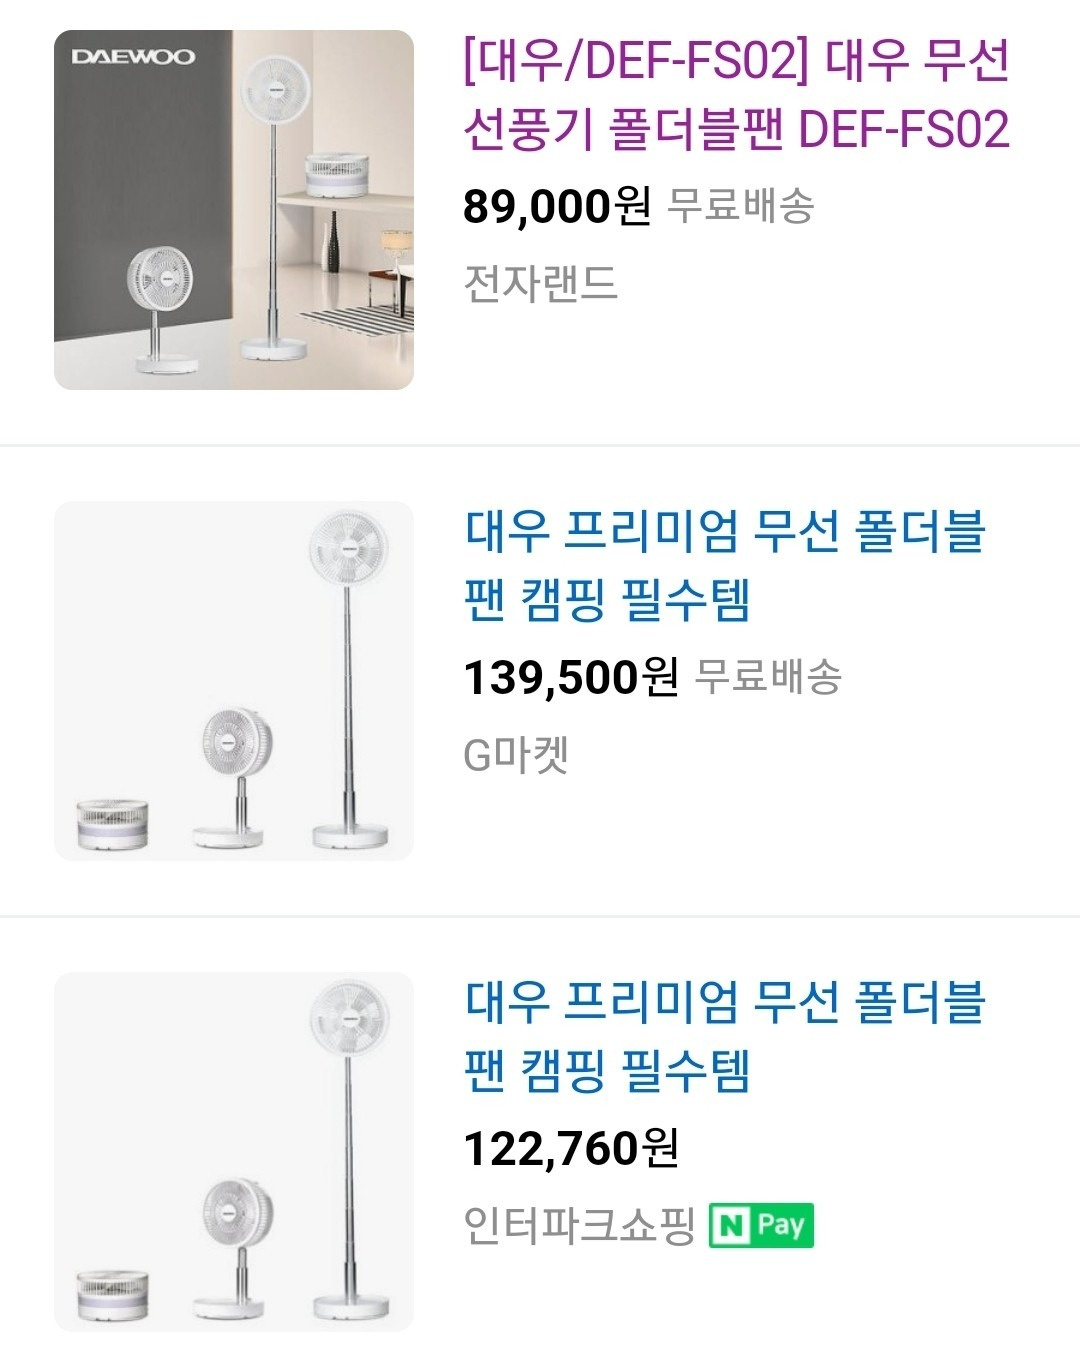Click the DAEWOO logo in first product image

[x=133, y=57]
